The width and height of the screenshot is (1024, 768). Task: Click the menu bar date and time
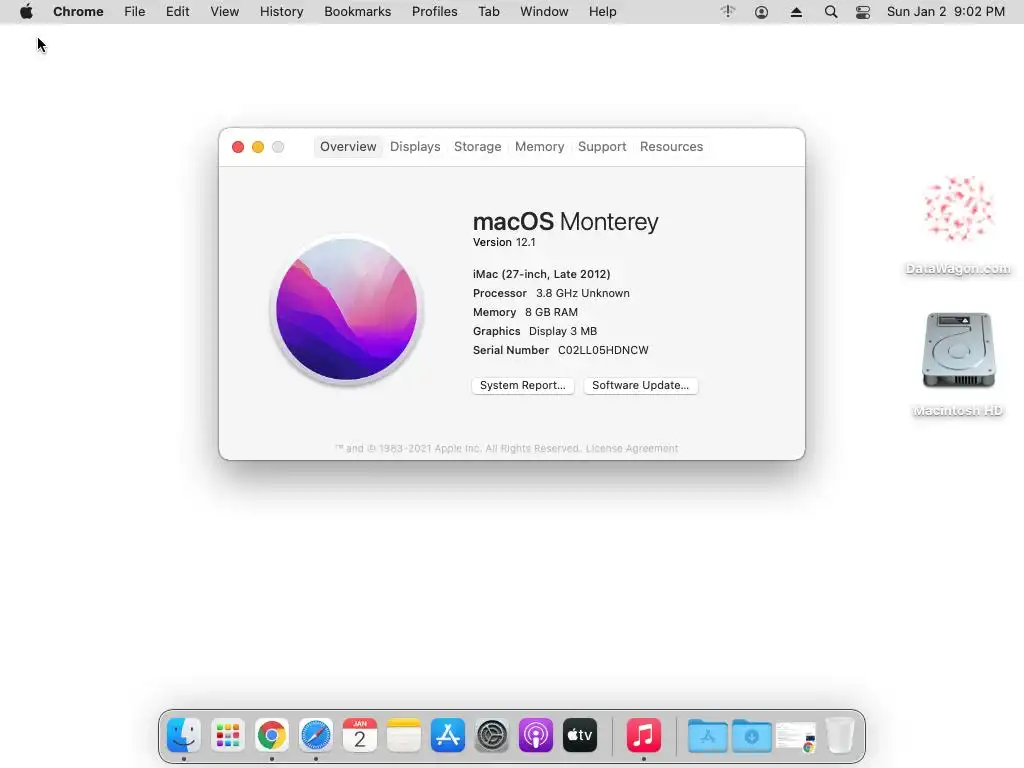coord(946,12)
